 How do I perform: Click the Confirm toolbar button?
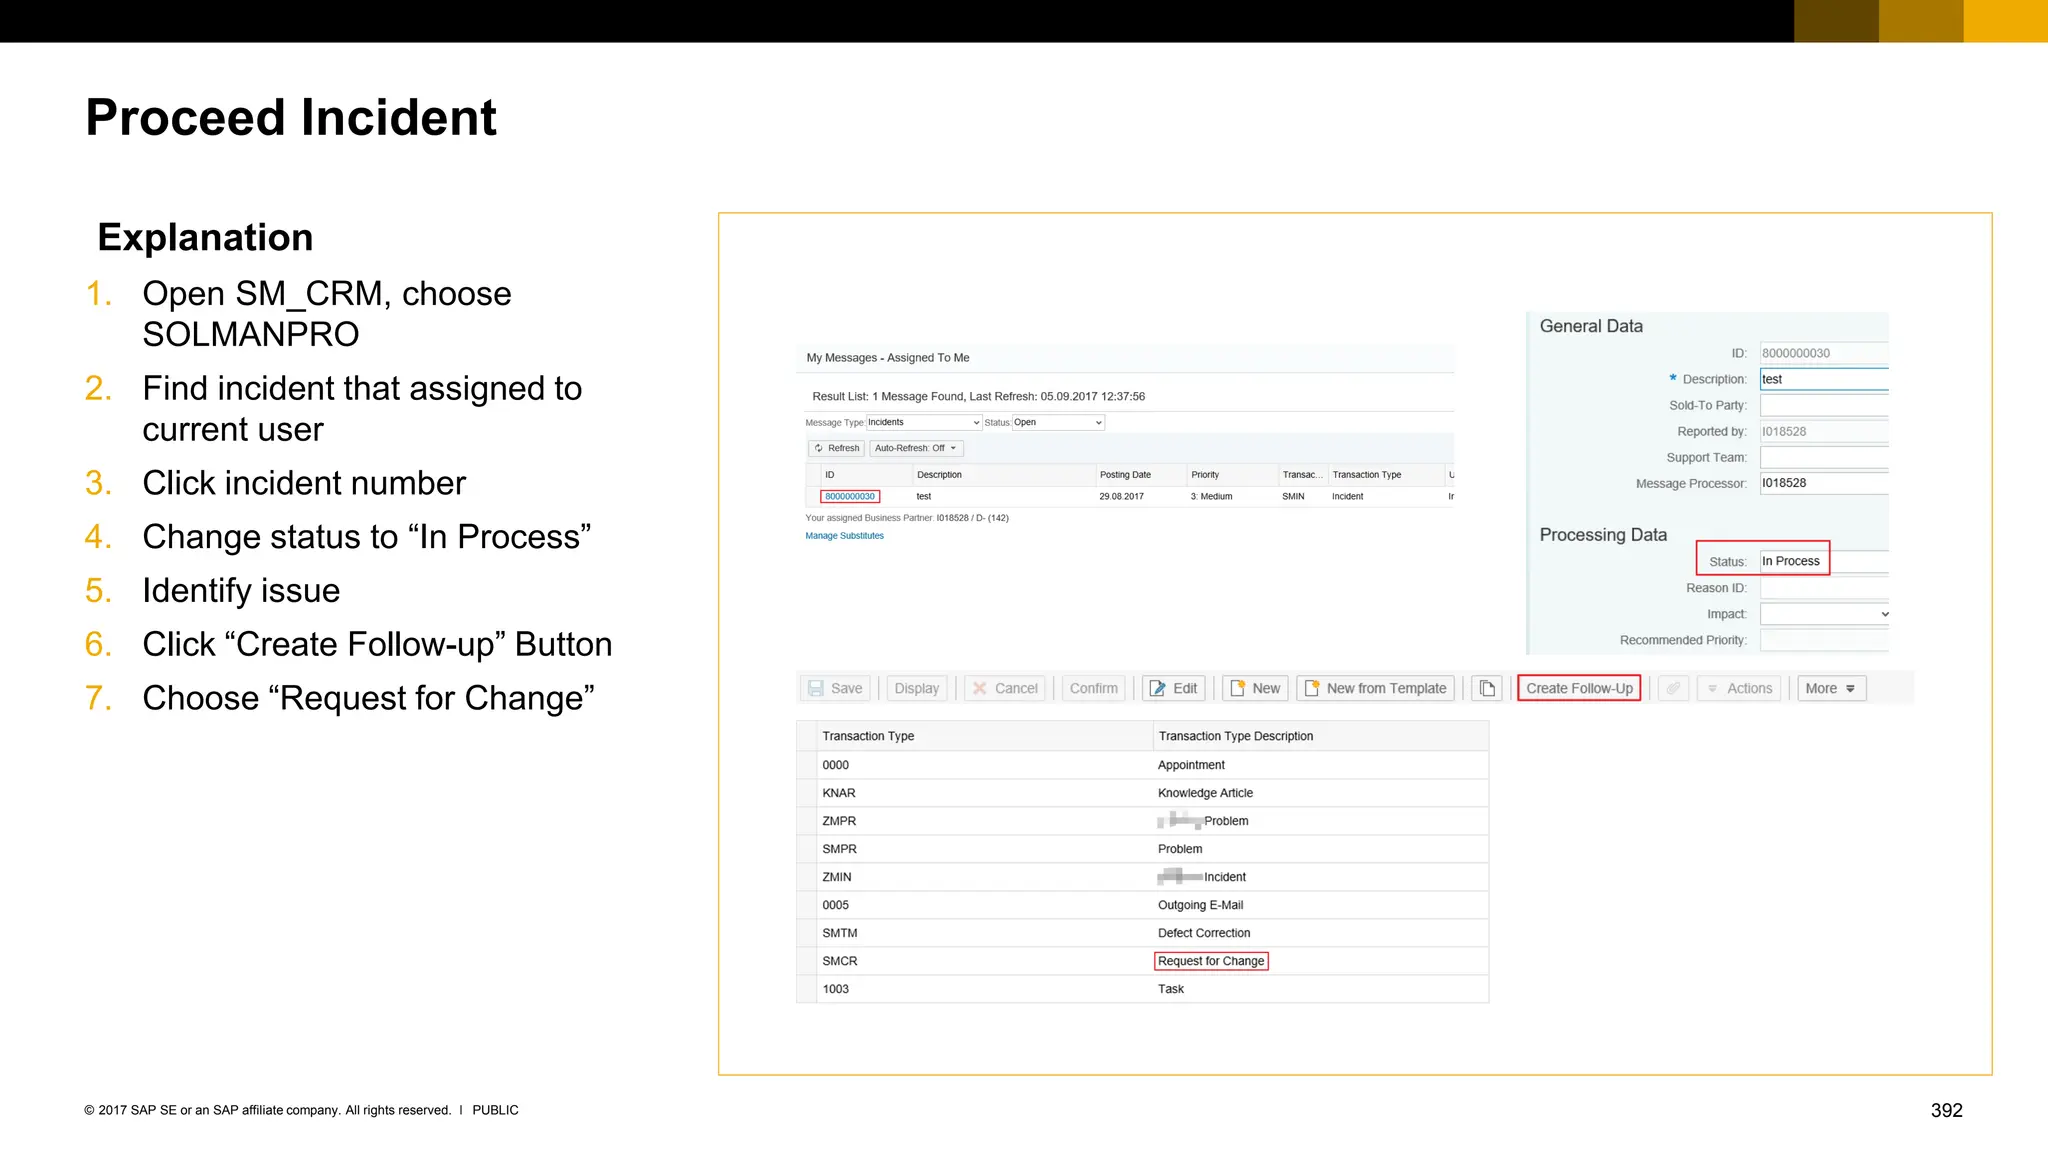(1093, 688)
